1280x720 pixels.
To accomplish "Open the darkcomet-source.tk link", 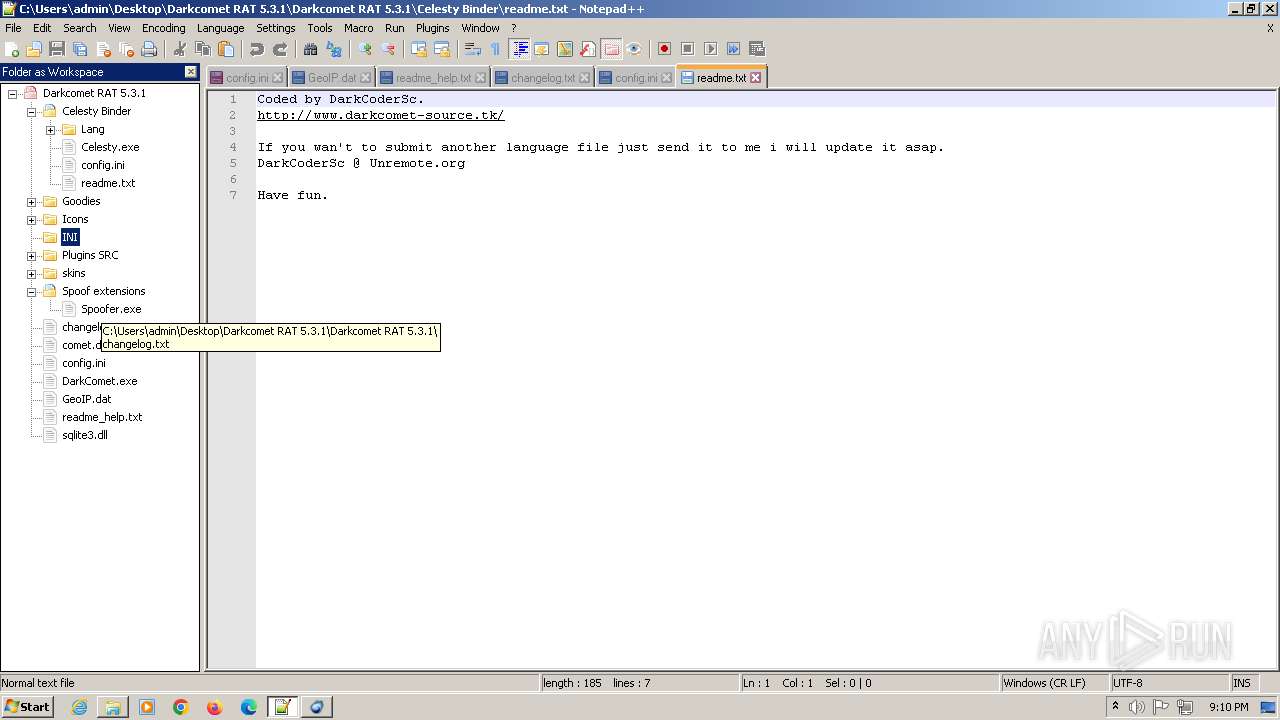I will tap(381, 115).
